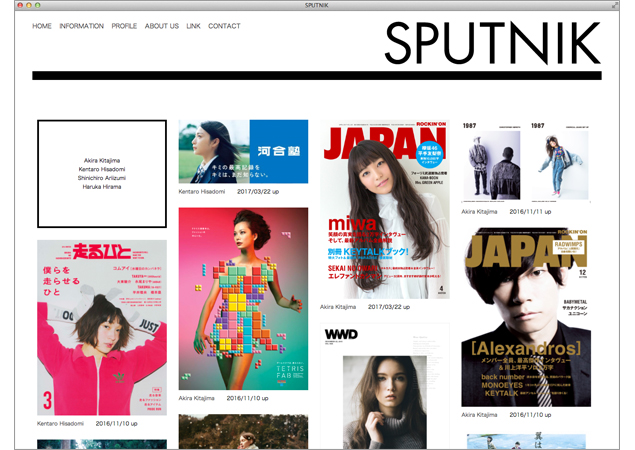Viewport: 635px width, 450px height.
Task: Open the HOME navigation link
Action: tap(42, 26)
